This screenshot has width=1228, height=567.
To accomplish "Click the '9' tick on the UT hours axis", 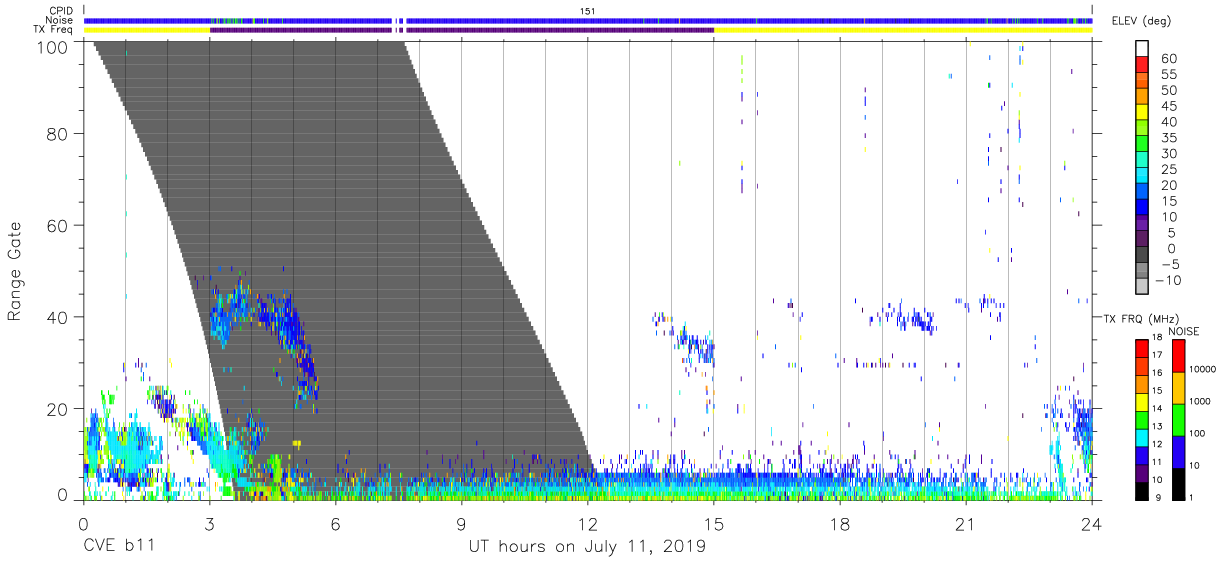I will point(461,524).
